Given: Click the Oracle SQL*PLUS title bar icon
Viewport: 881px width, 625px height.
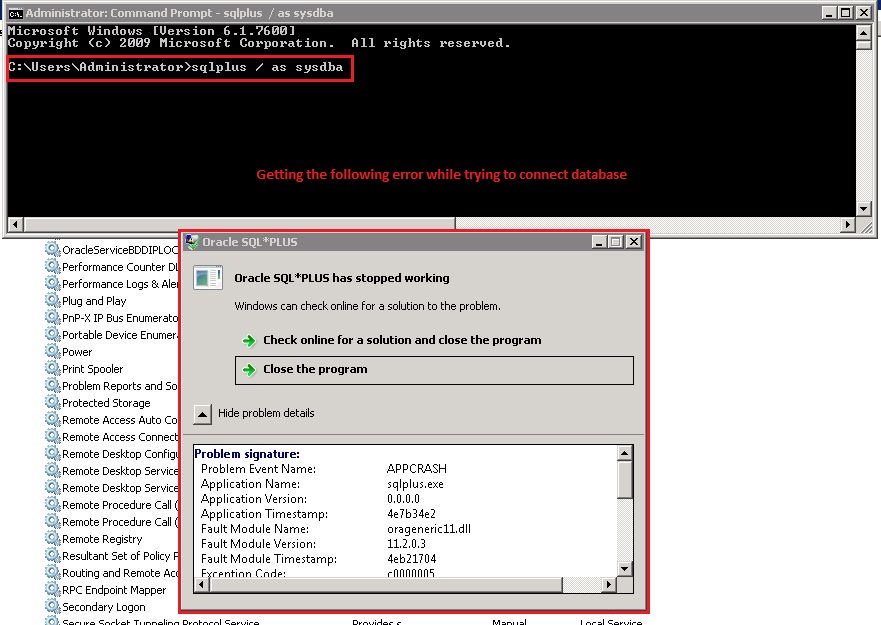Looking at the screenshot, I should (191, 241).
